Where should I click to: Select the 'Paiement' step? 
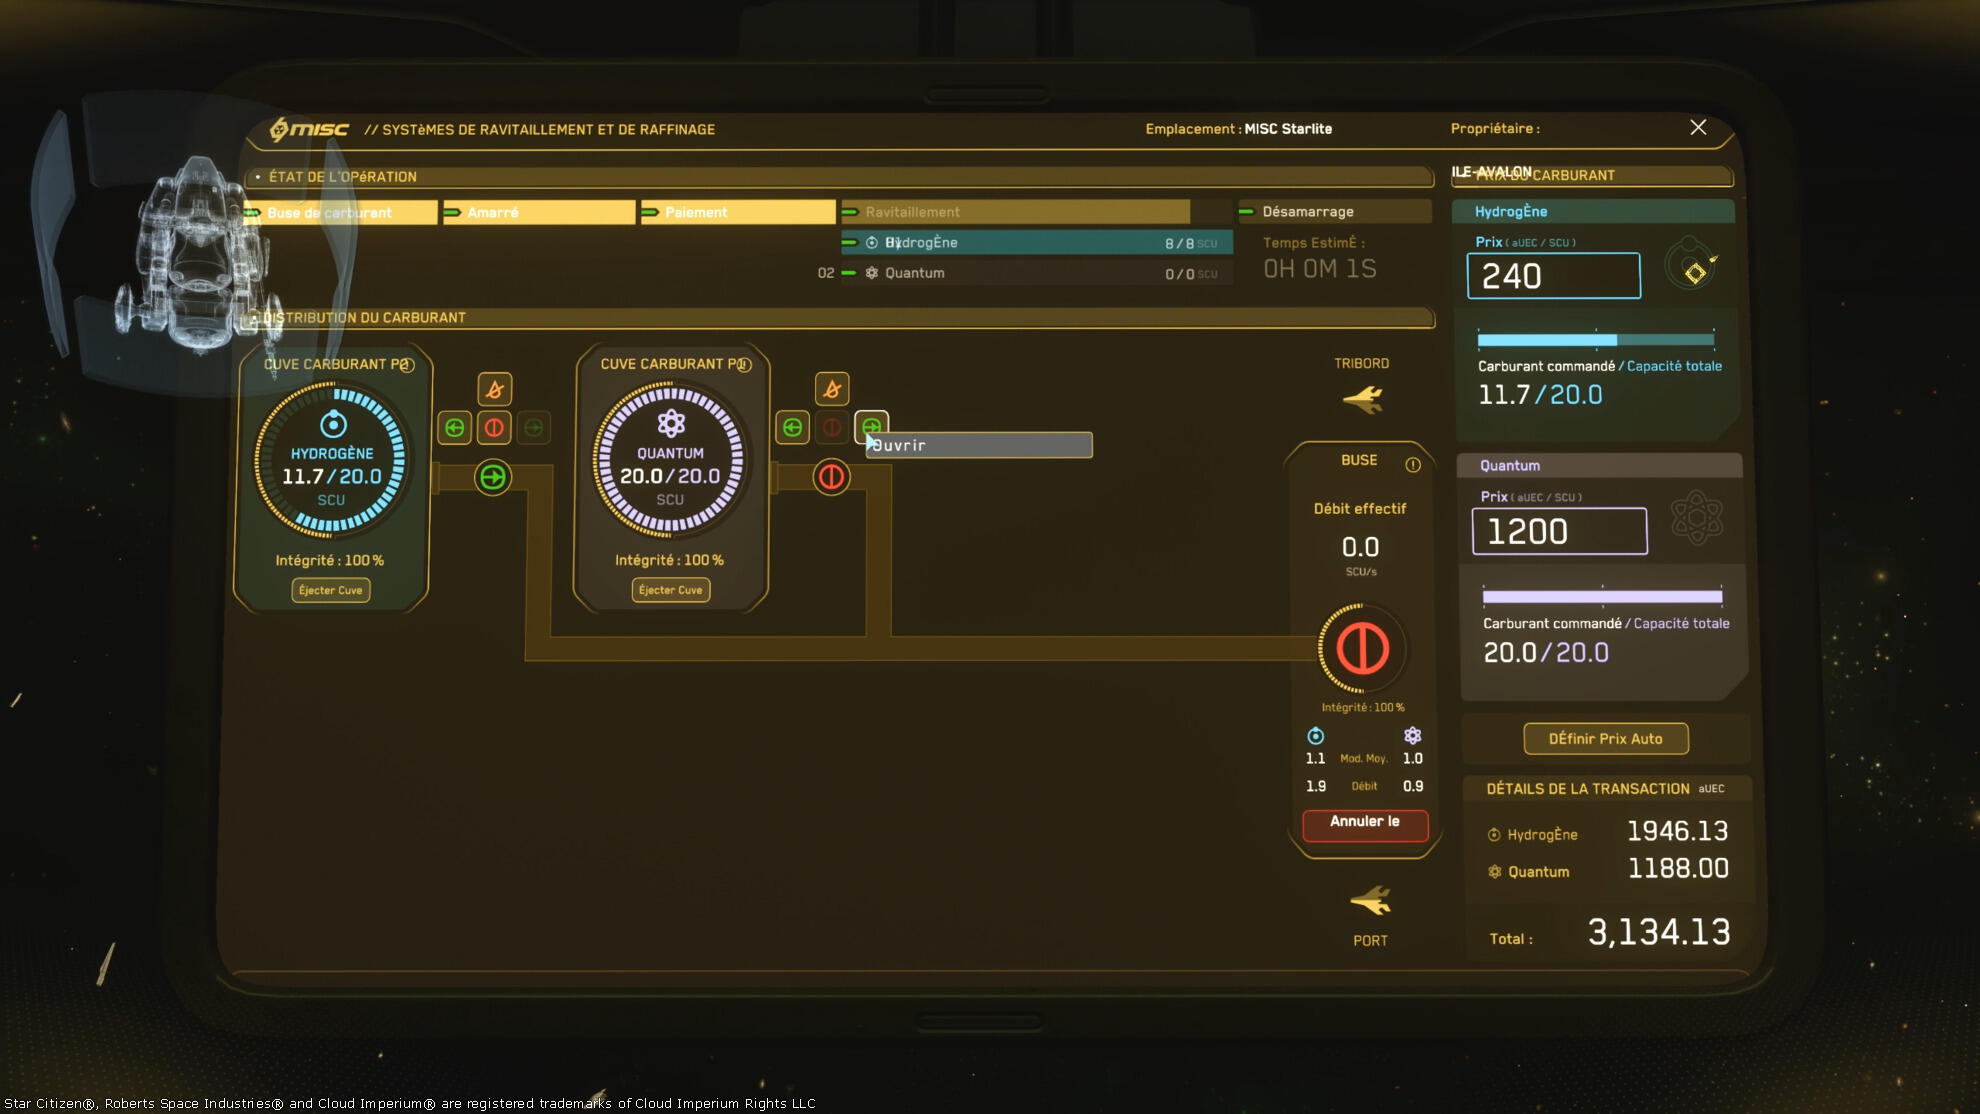738,212
